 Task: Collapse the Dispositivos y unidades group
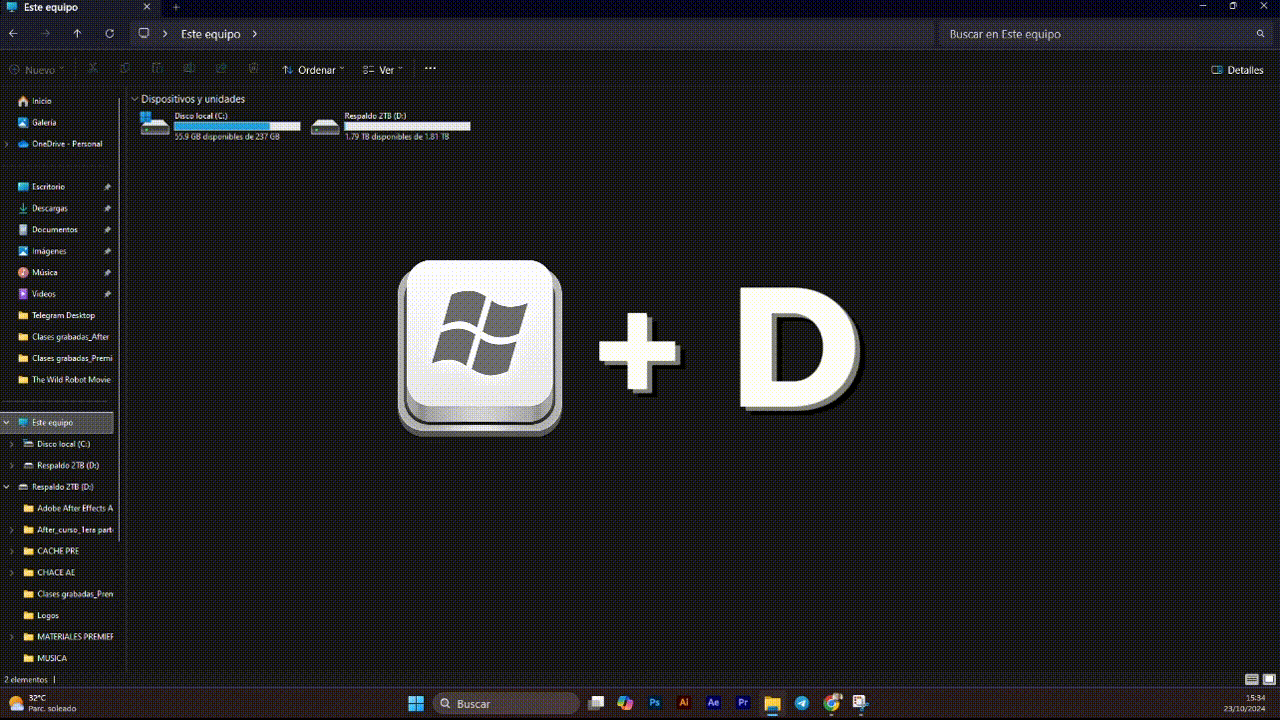134,99
